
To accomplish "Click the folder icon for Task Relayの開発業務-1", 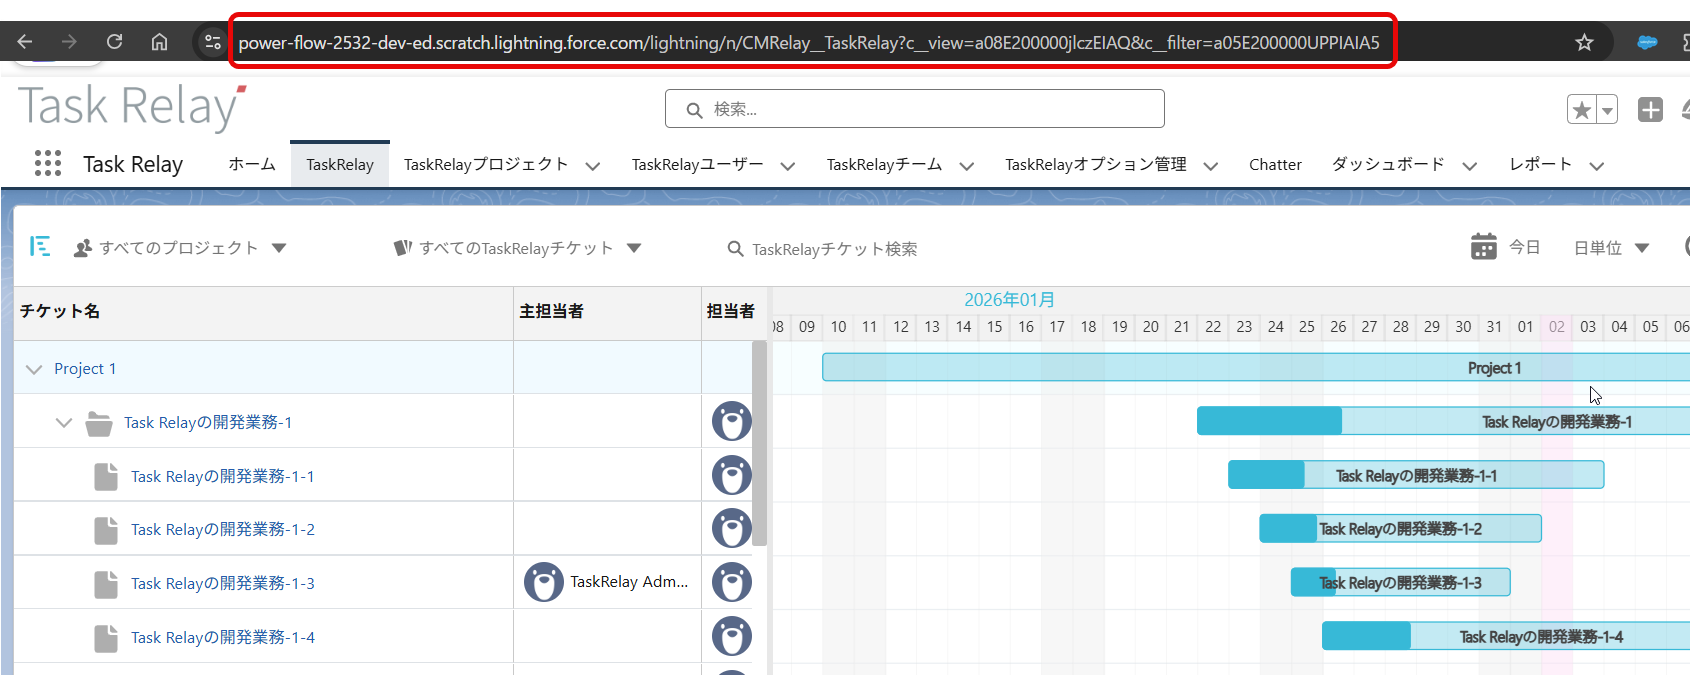I will coord(99,423).
